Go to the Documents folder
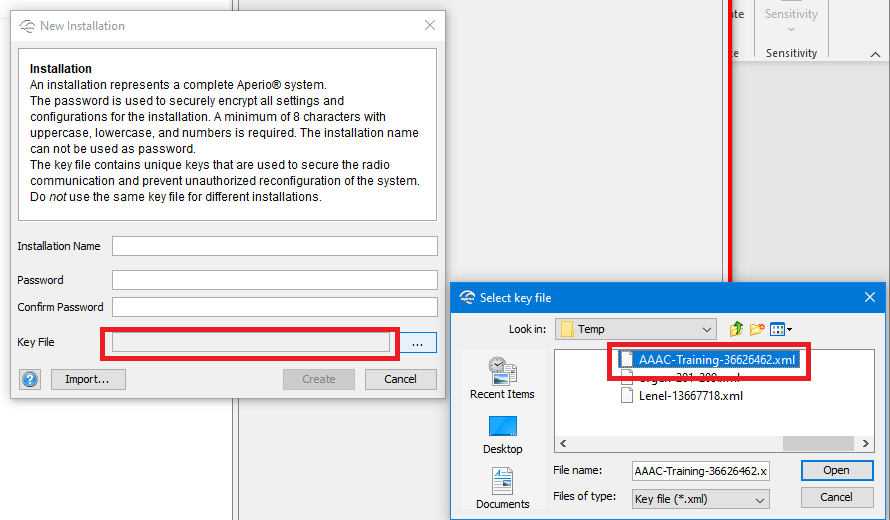This screenshot has height=520, width=890. (502, 489)
